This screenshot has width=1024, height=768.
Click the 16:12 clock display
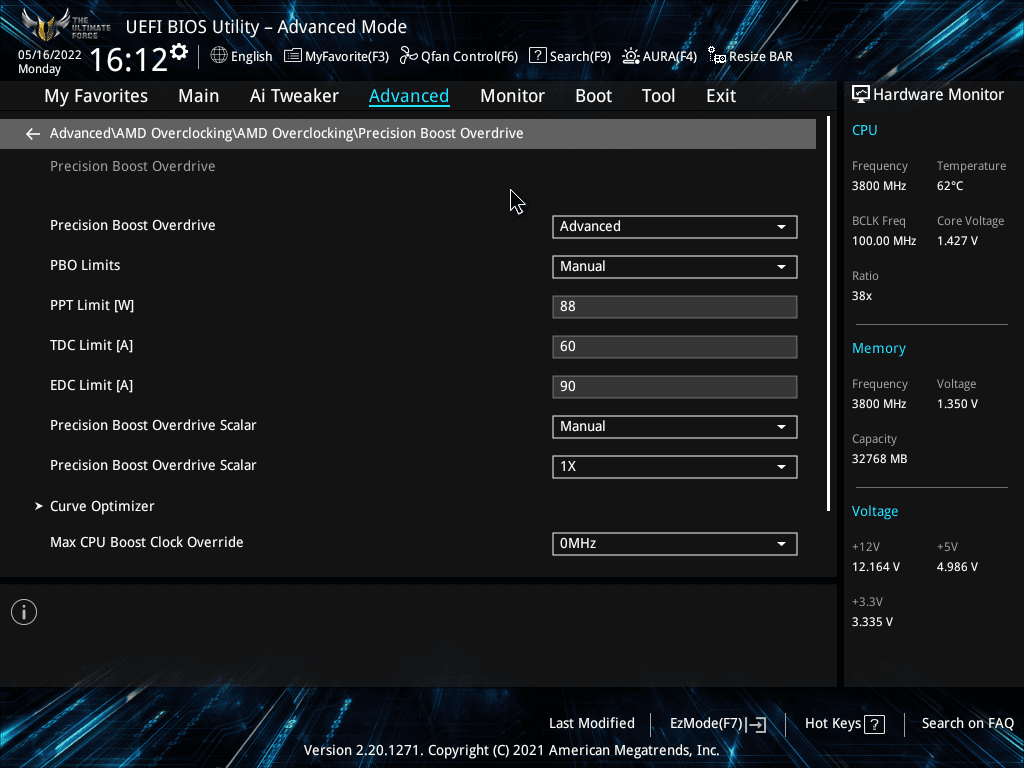pos(129,59)
